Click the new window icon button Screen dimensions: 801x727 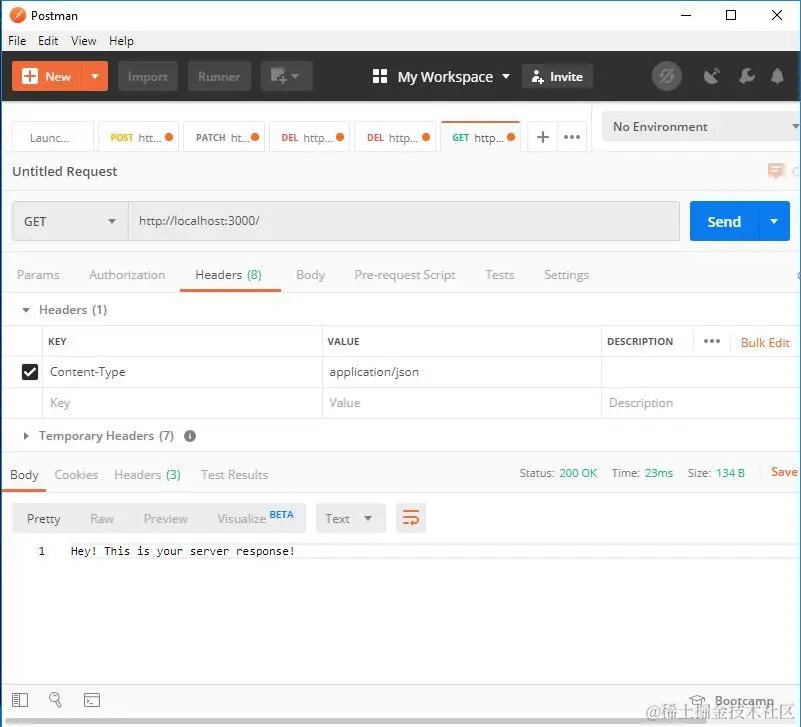286,76
